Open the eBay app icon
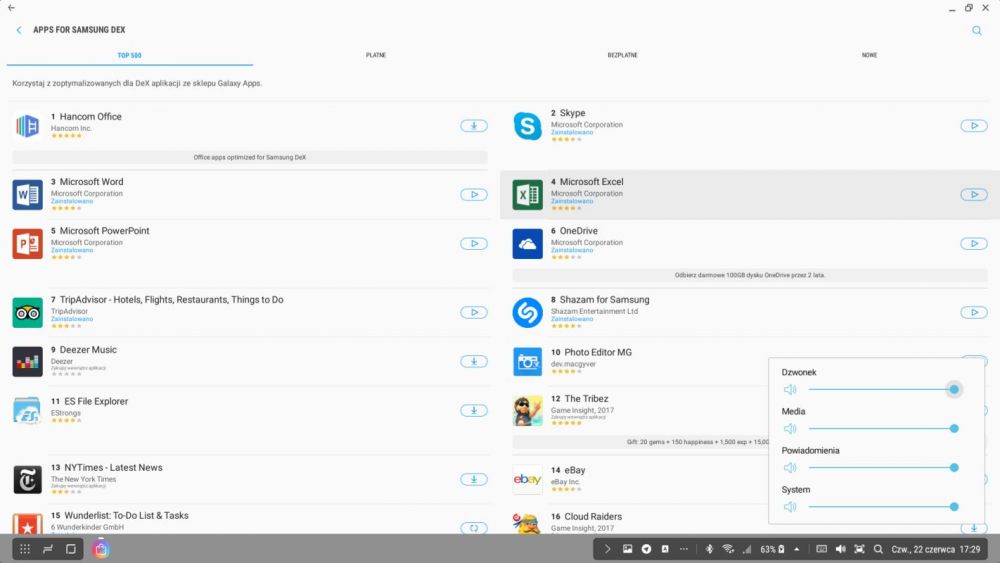 [x=527, y=479]
